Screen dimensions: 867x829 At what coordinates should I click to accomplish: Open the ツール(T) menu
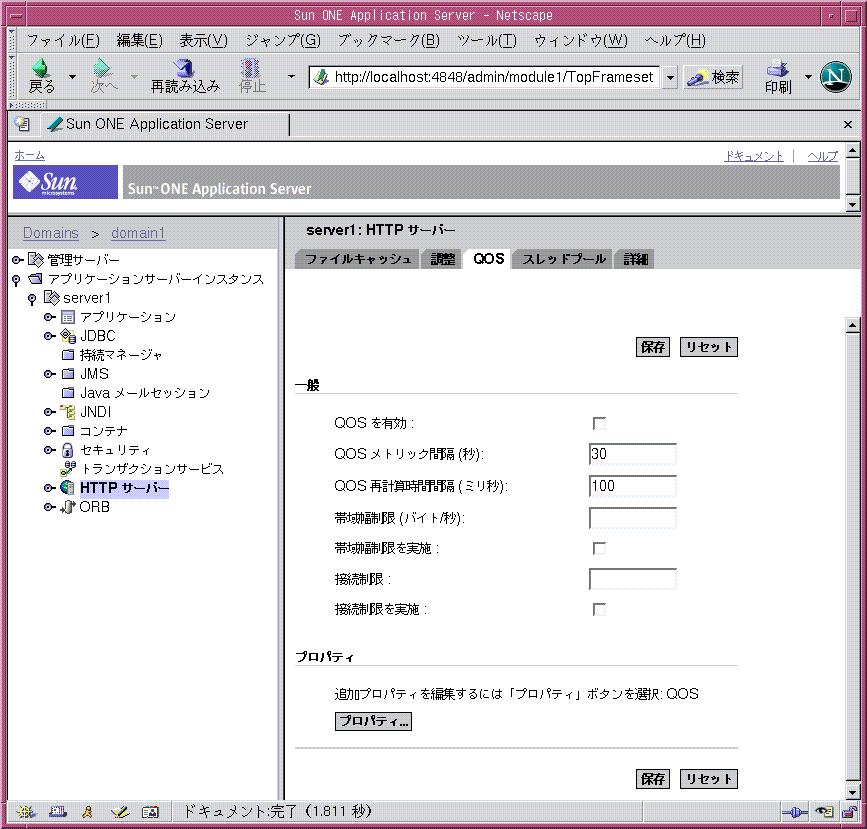tap(487, 40)
